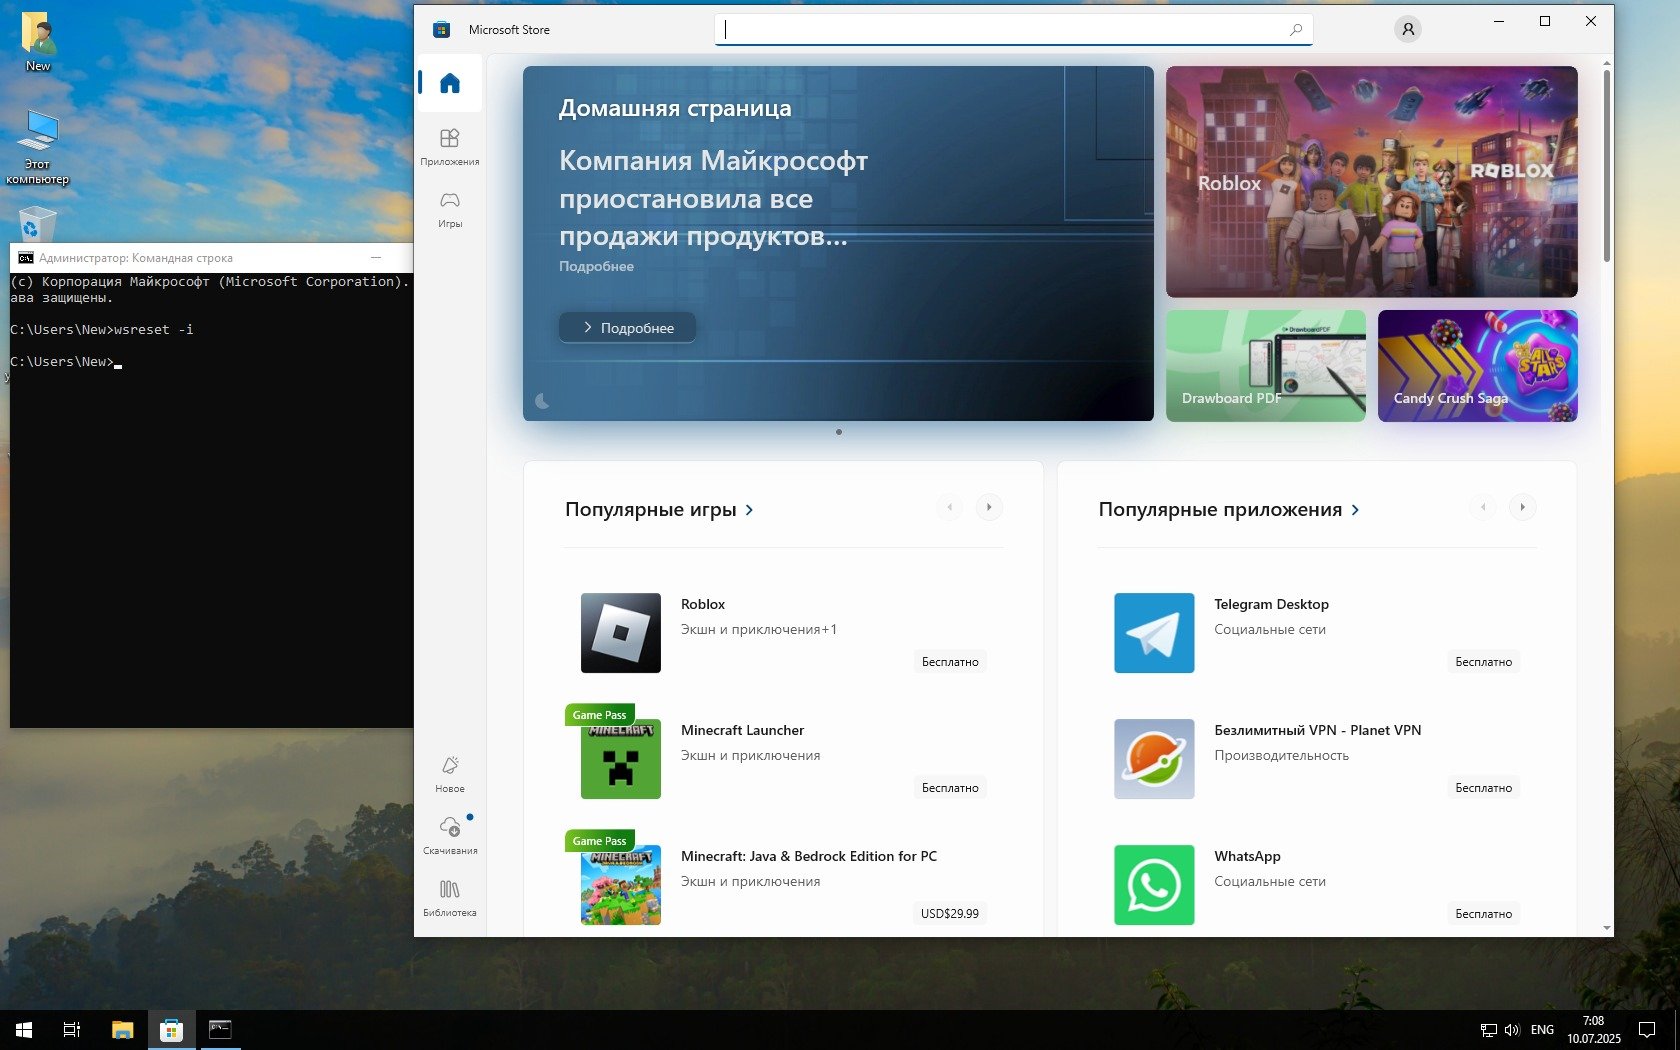The image size is (1680, 1050).
Task: Open the Roblox featured banner thumbnail
Action: [x=1371, y=182]
